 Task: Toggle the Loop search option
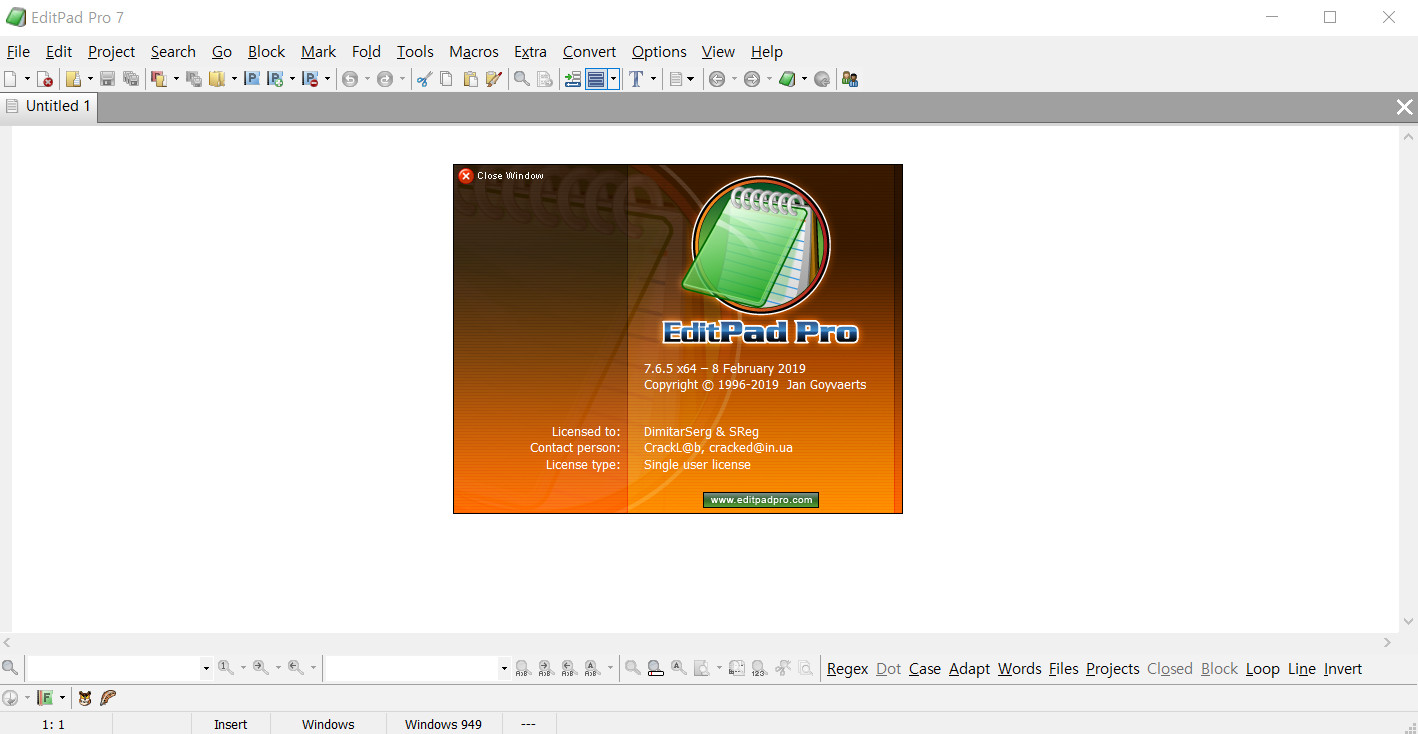click(x=1263, y=669)
